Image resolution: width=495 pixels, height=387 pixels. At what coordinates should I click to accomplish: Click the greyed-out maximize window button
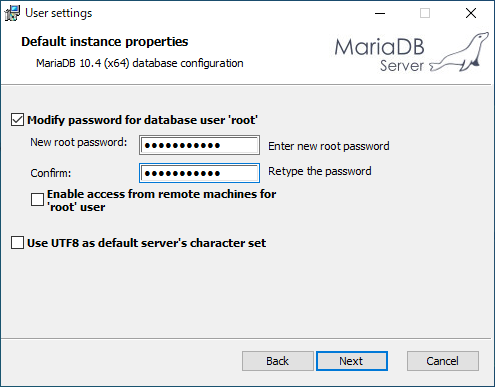point(425,13)
